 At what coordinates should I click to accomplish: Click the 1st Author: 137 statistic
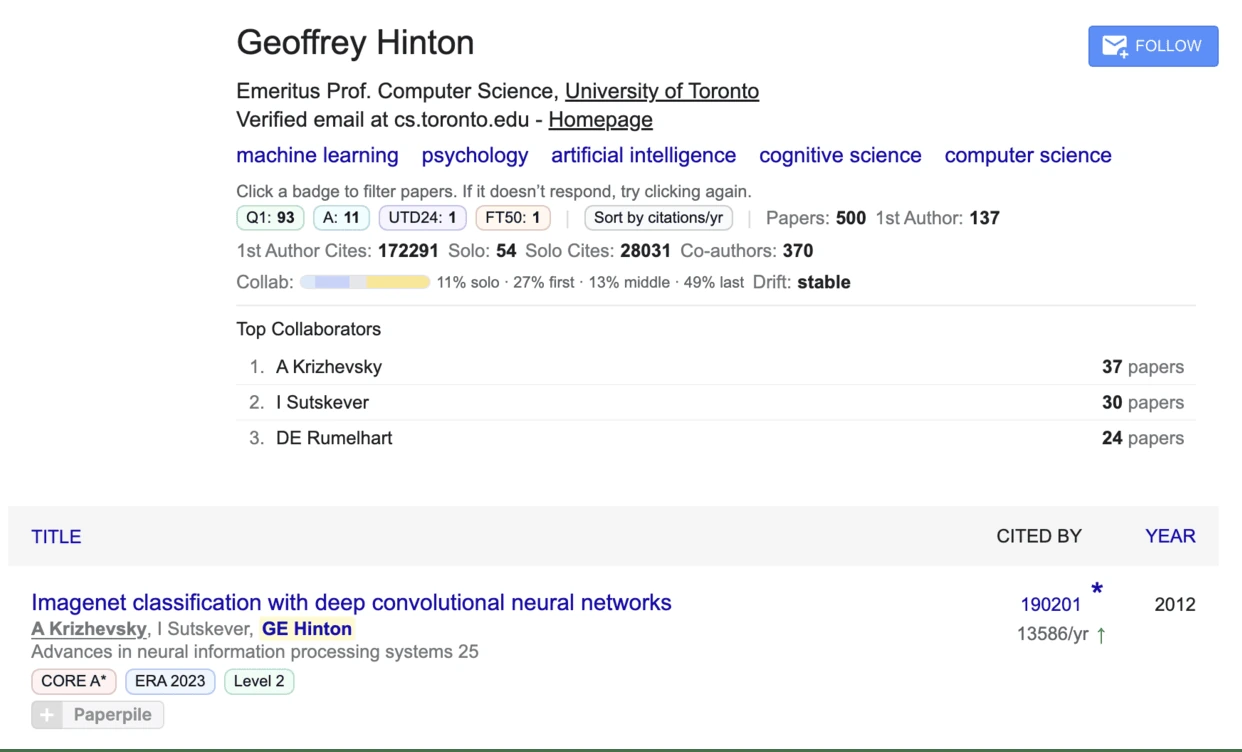point(938,218)
